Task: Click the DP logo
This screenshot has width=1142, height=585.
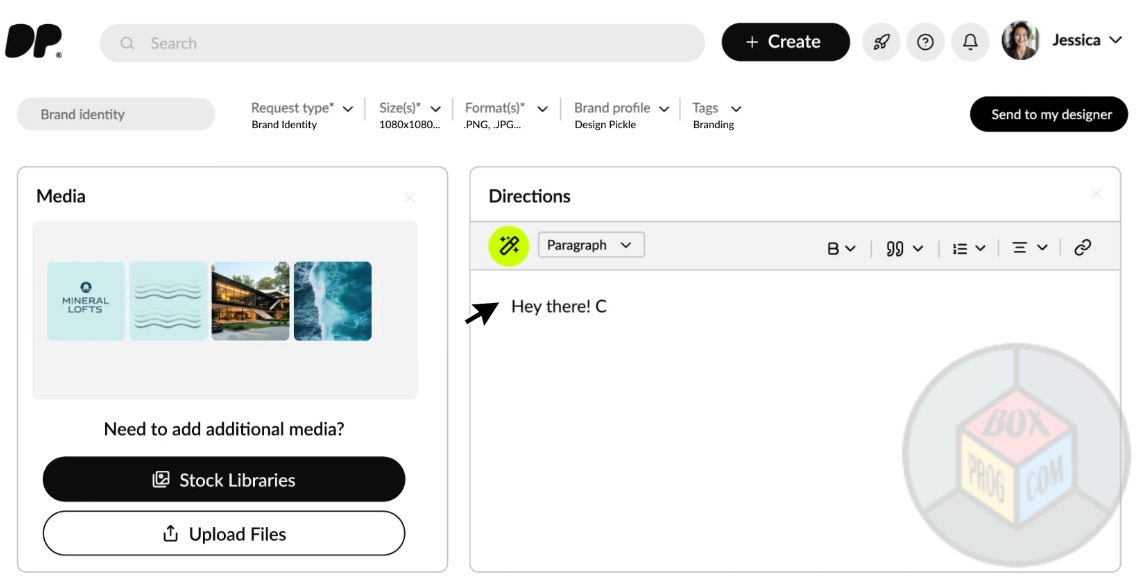Action: coord(33,42)
